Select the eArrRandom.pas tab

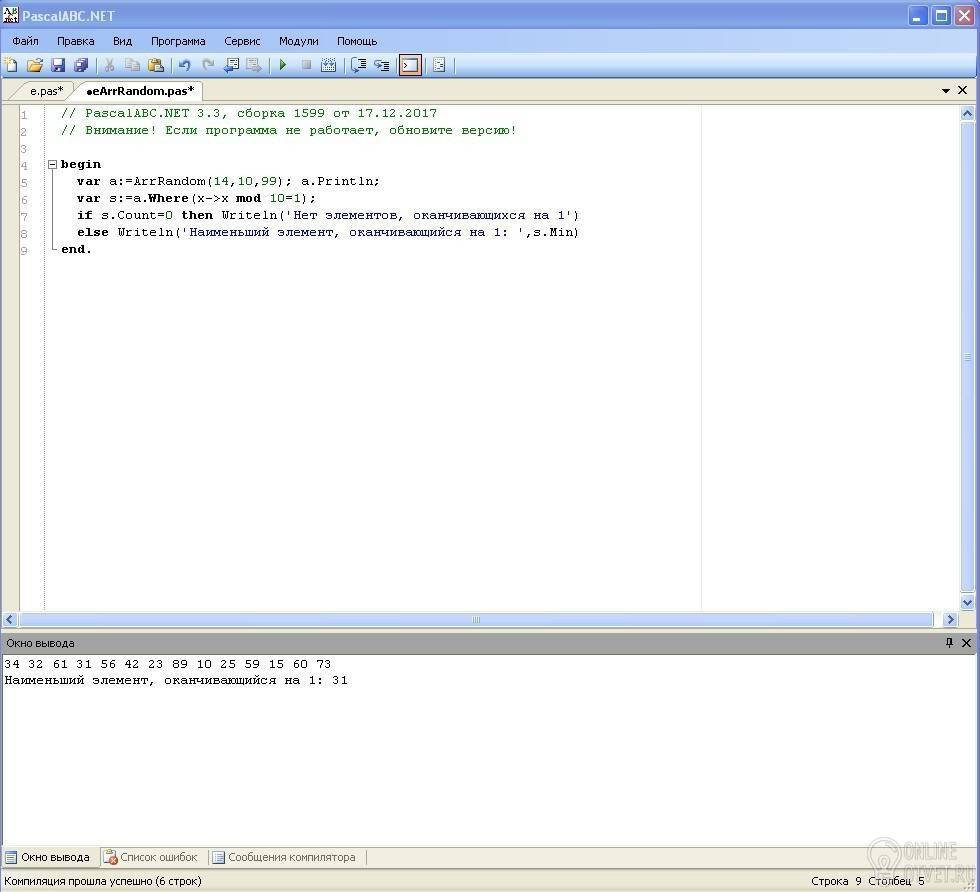click(140, 91)
